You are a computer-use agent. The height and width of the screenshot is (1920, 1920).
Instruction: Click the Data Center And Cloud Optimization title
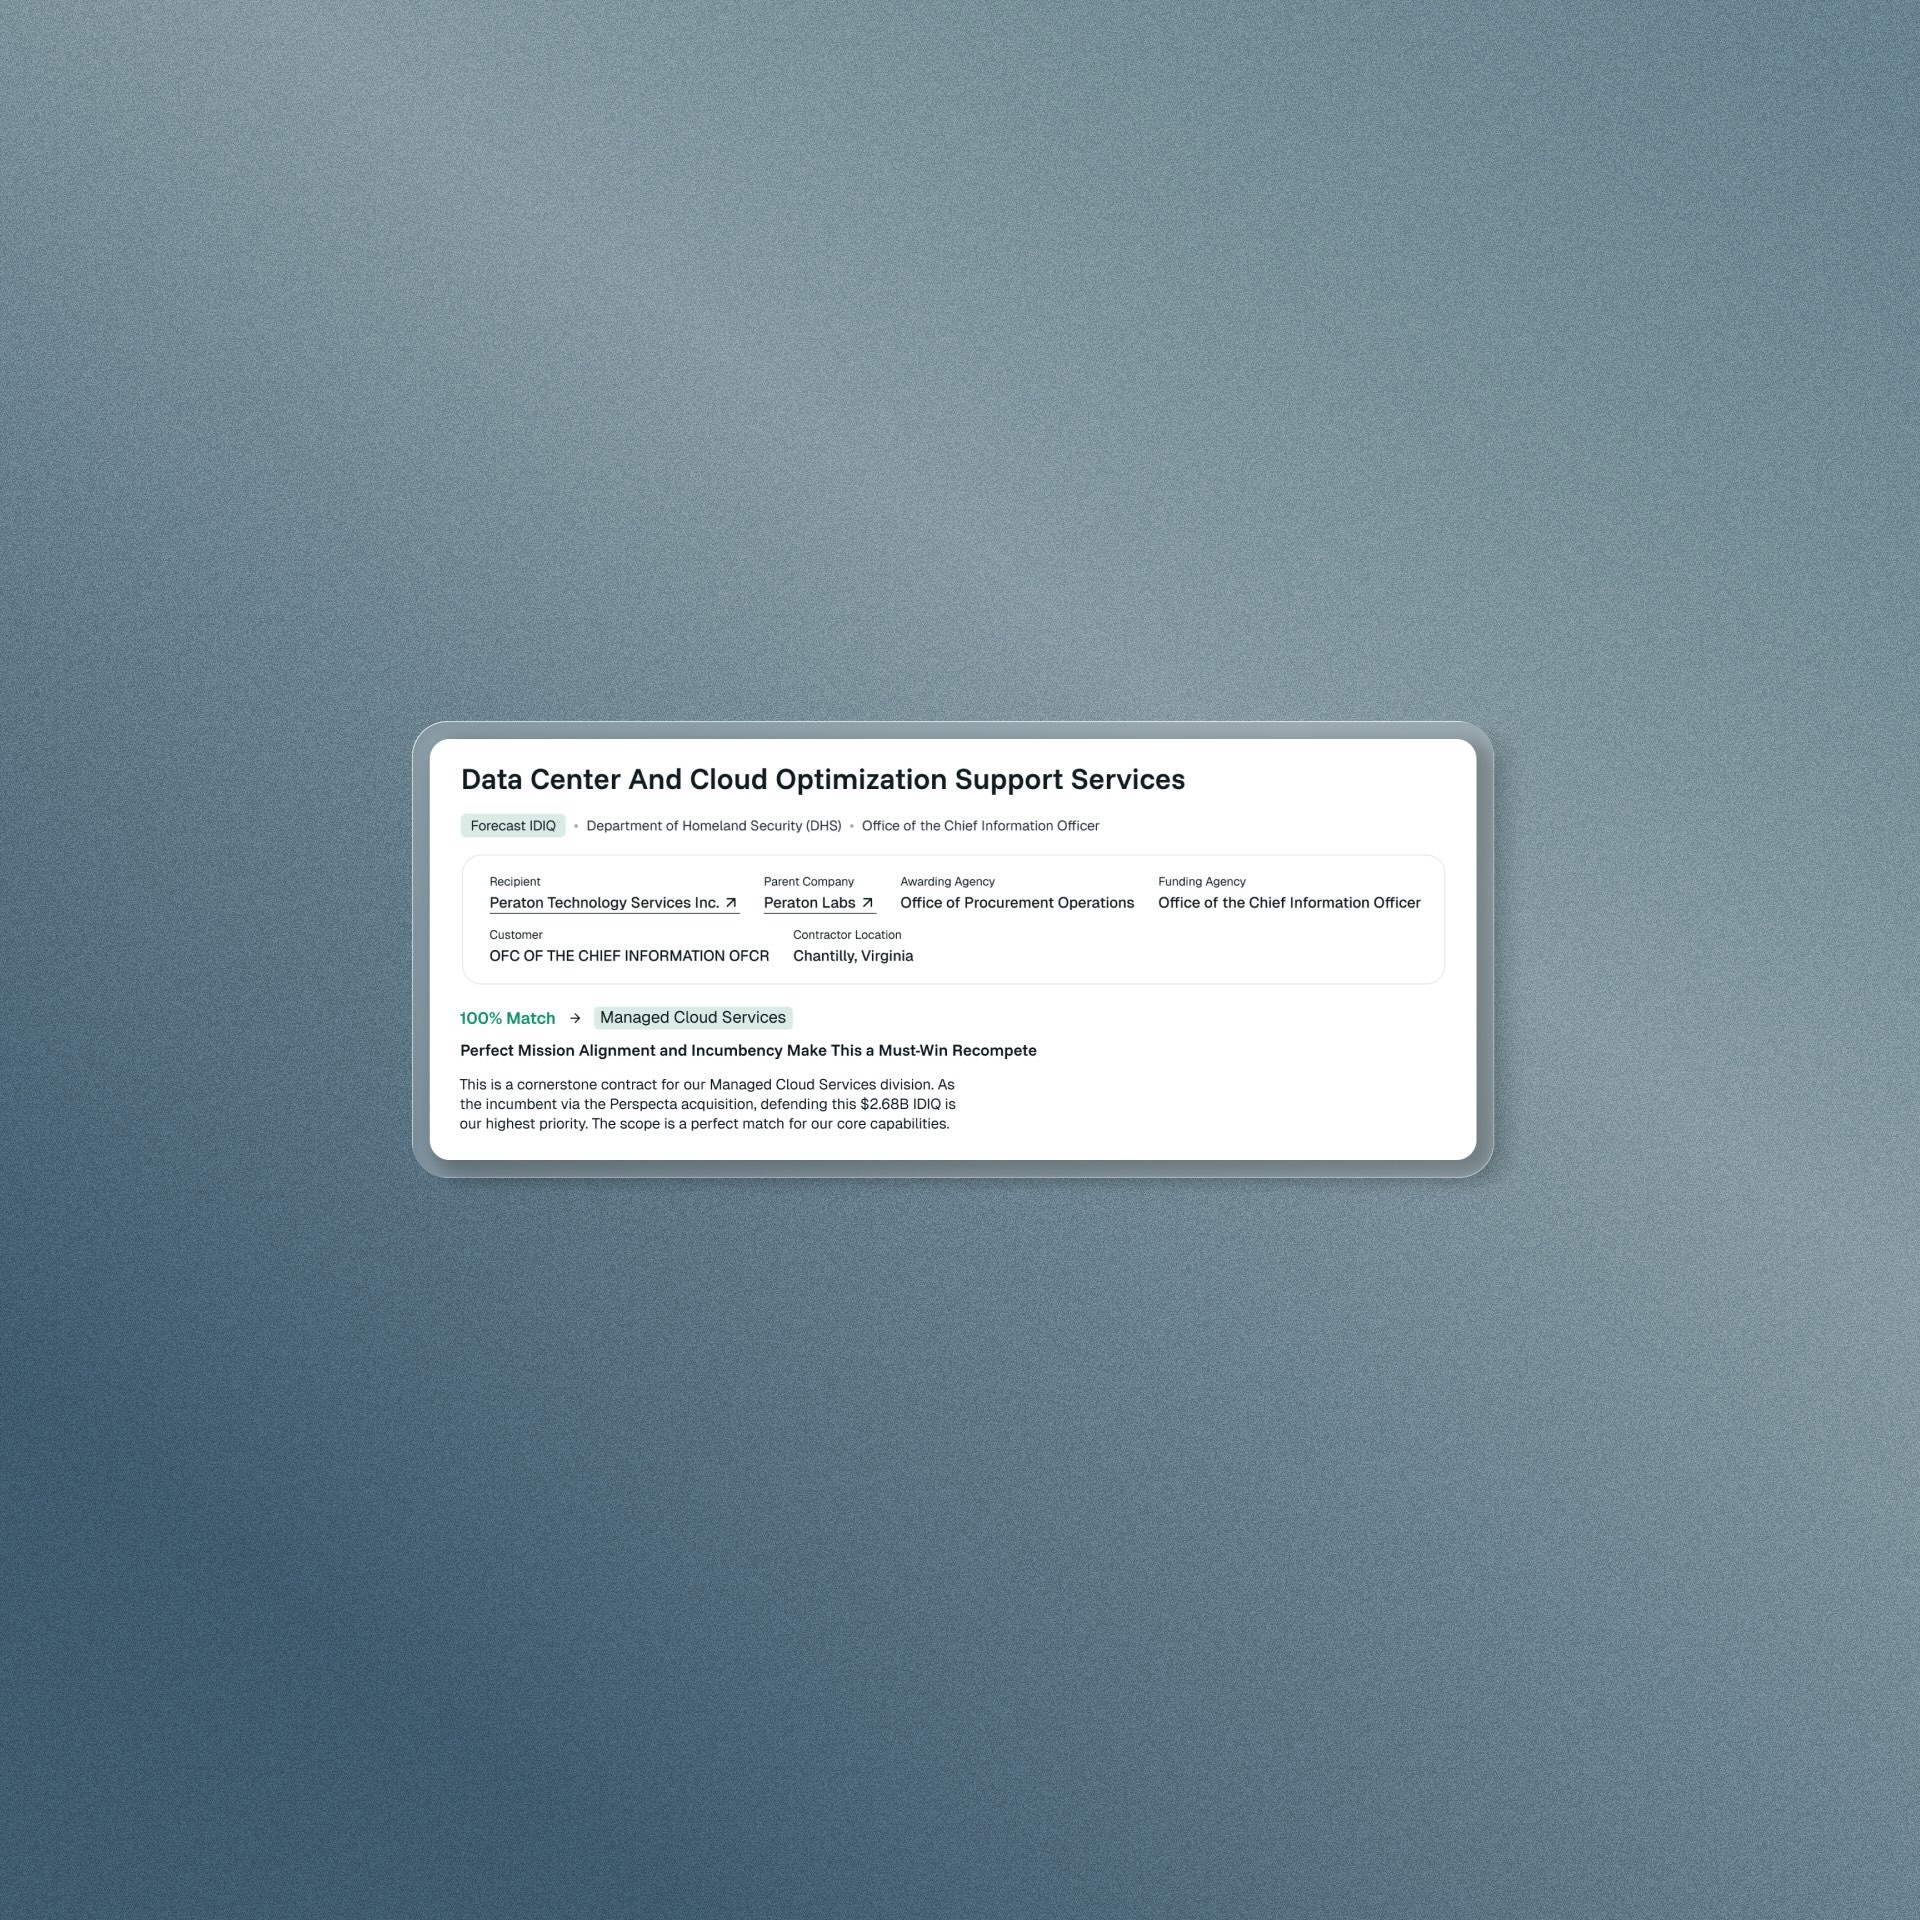pos(822,780)
